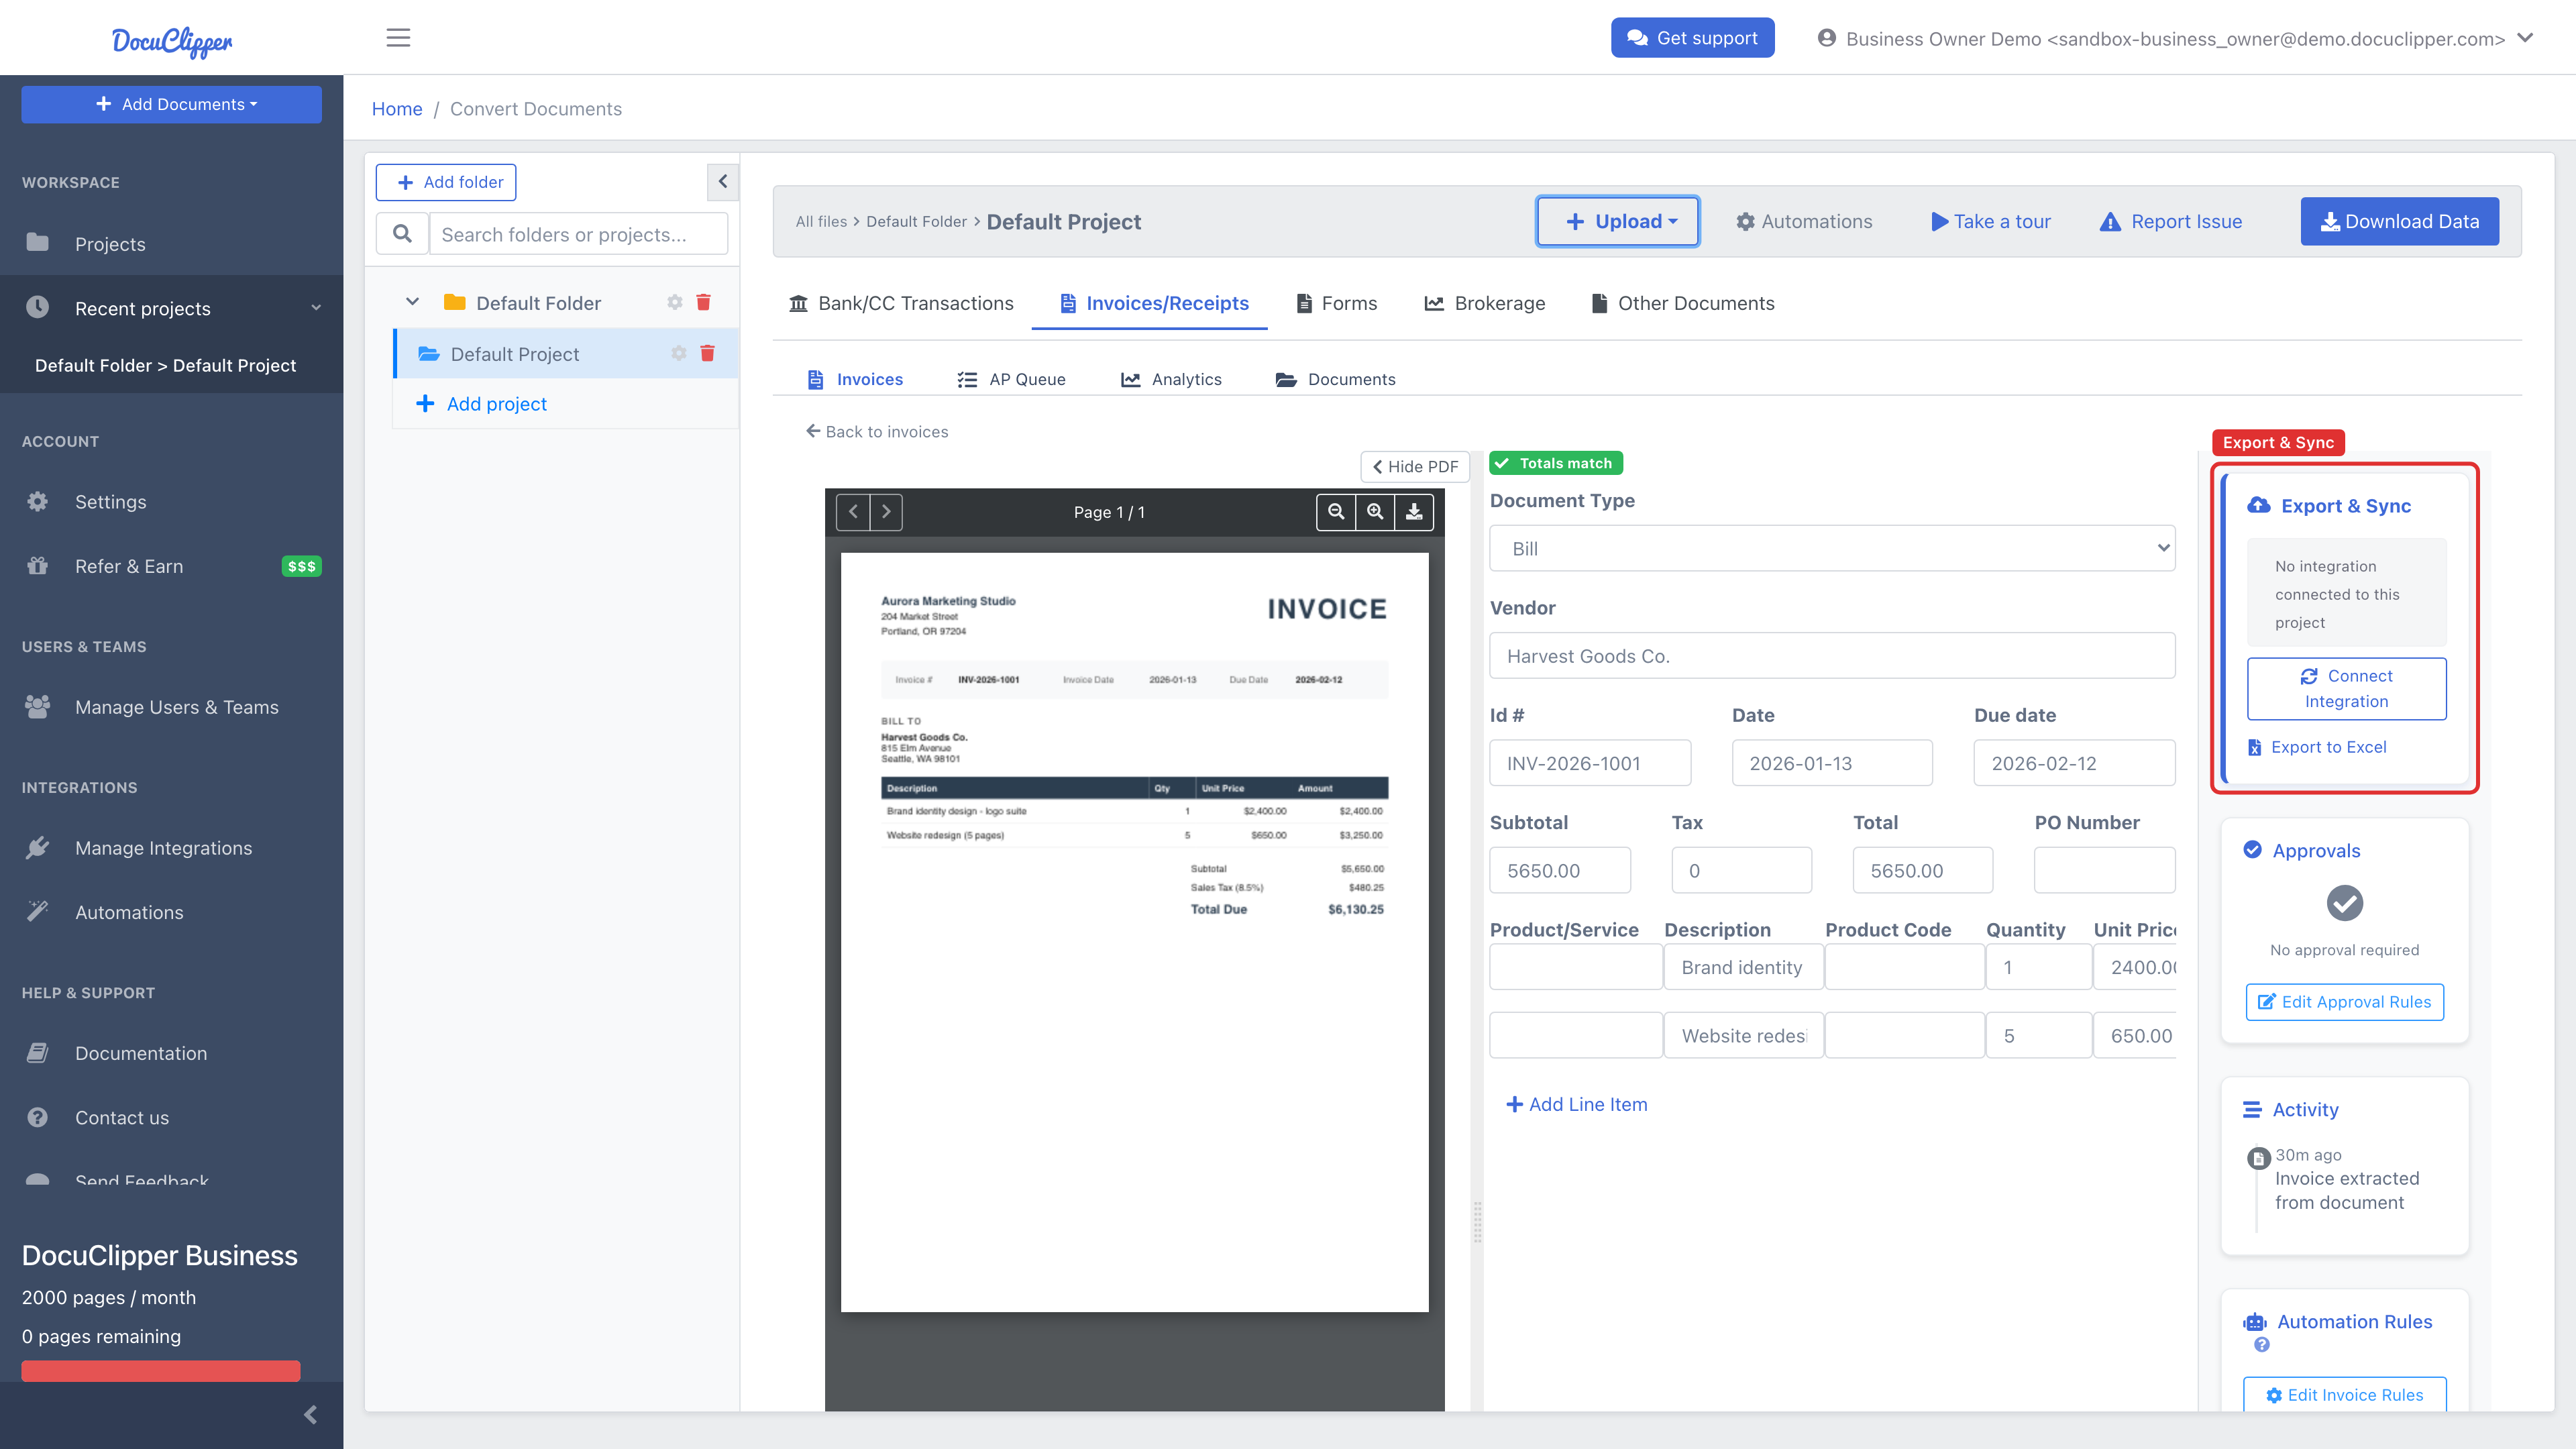
Task: Open the Document Type dropdown showing Bill
Action: pyautogui.click(x=1832, y=548)
